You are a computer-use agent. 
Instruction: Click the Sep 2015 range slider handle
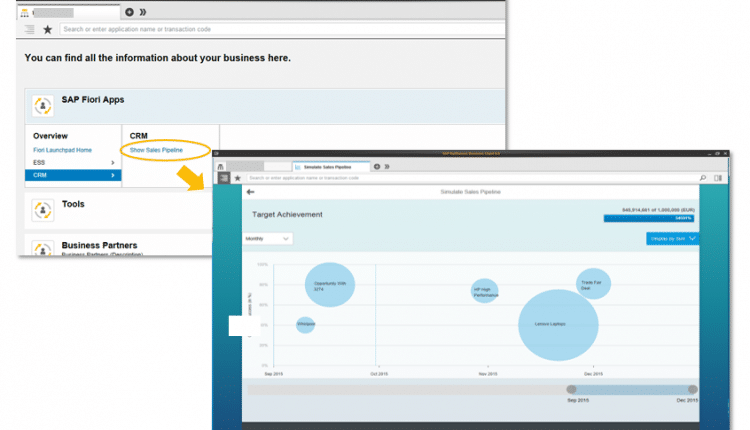pos(571,389)
